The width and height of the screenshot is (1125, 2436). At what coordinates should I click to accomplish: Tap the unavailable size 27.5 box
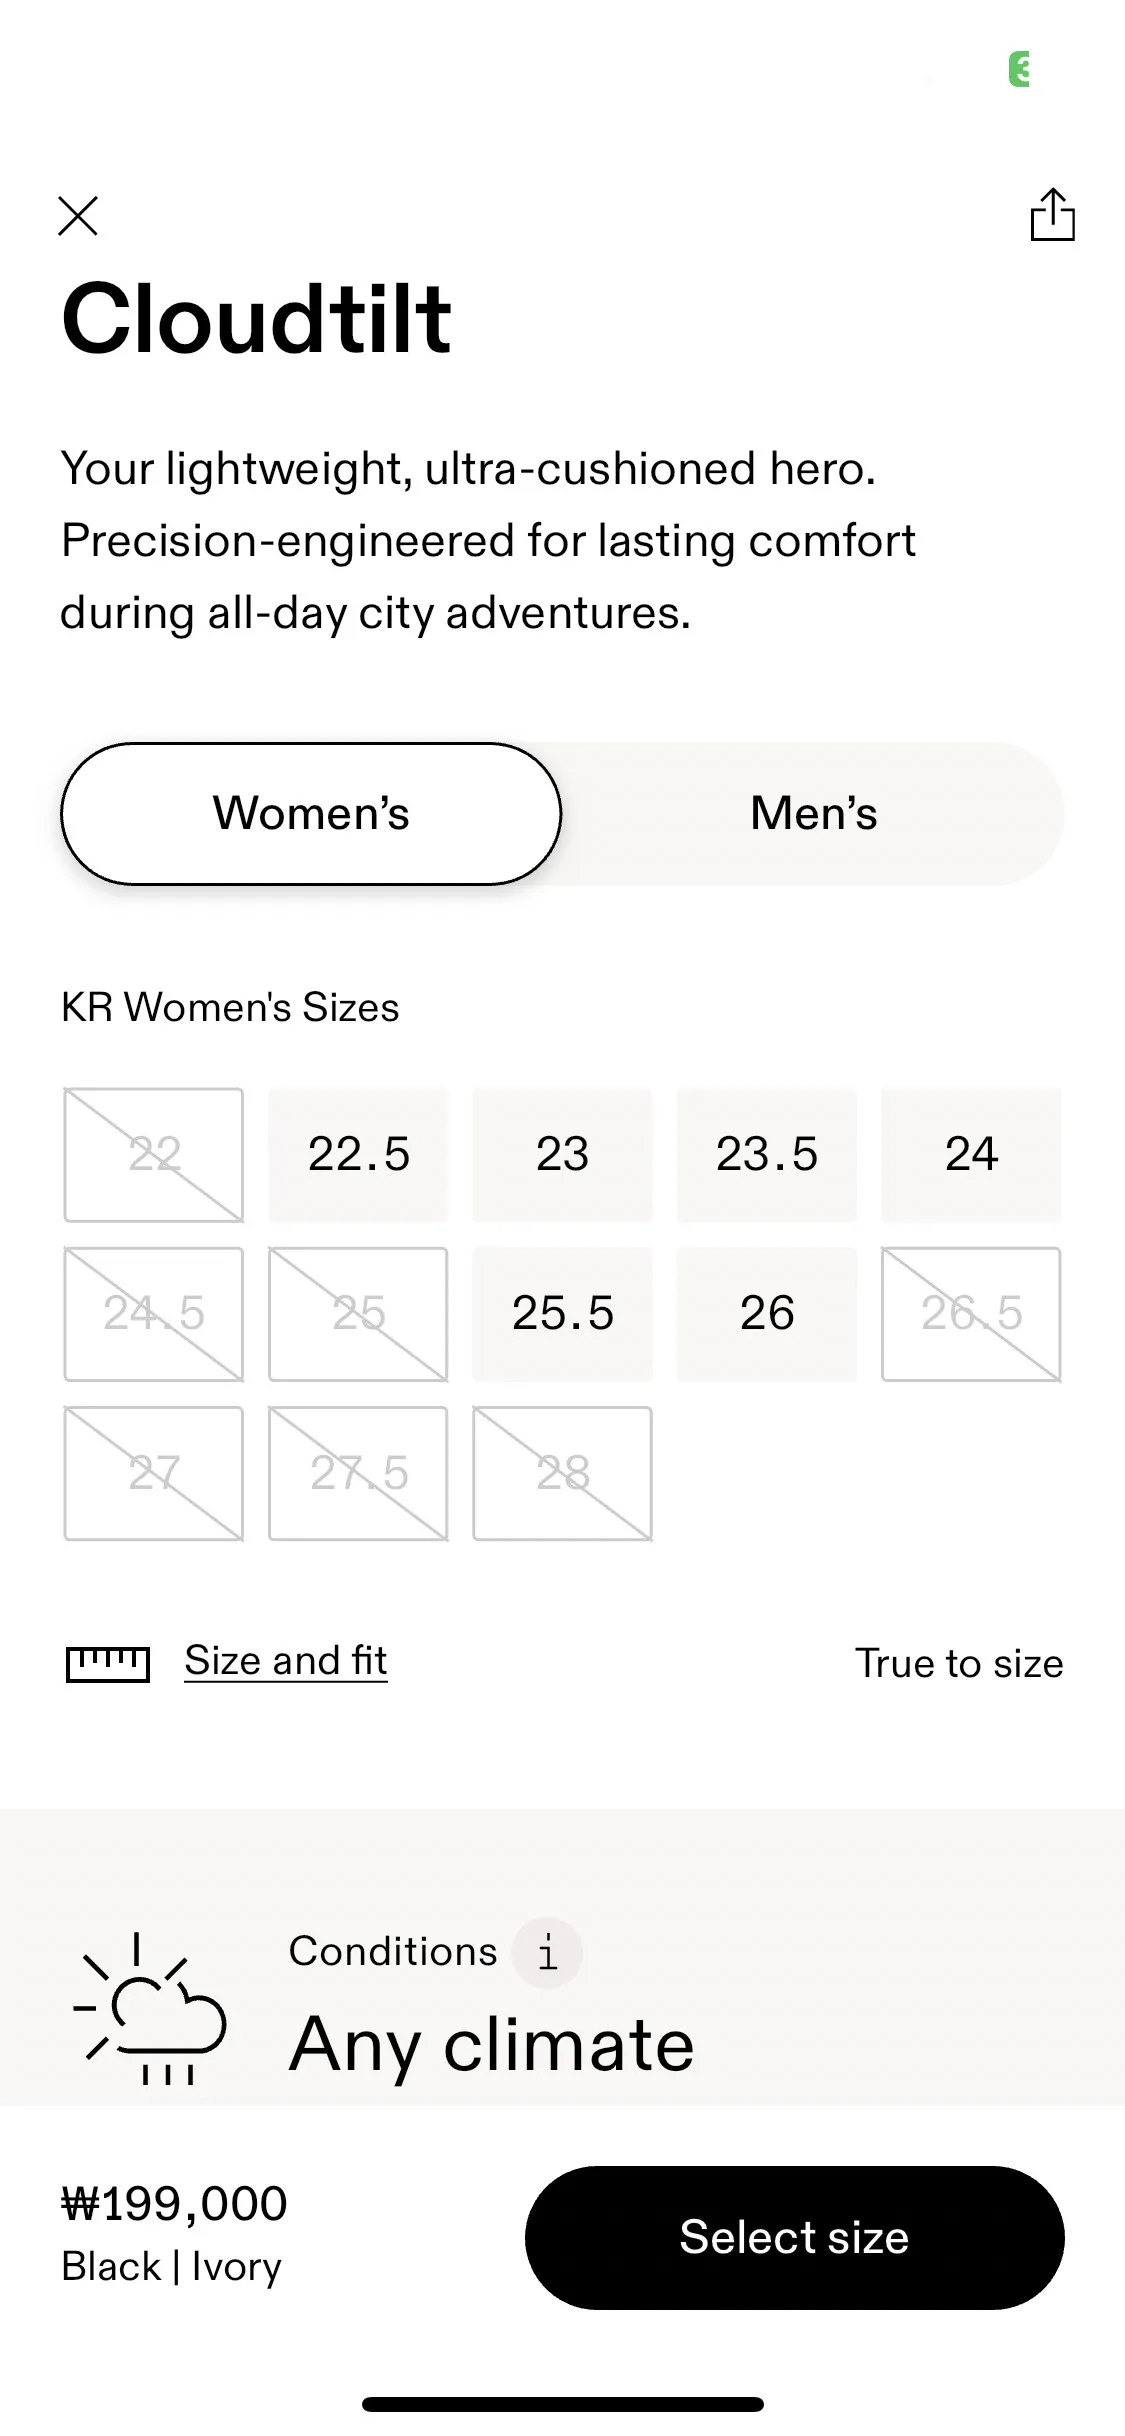click(358, 1474)
